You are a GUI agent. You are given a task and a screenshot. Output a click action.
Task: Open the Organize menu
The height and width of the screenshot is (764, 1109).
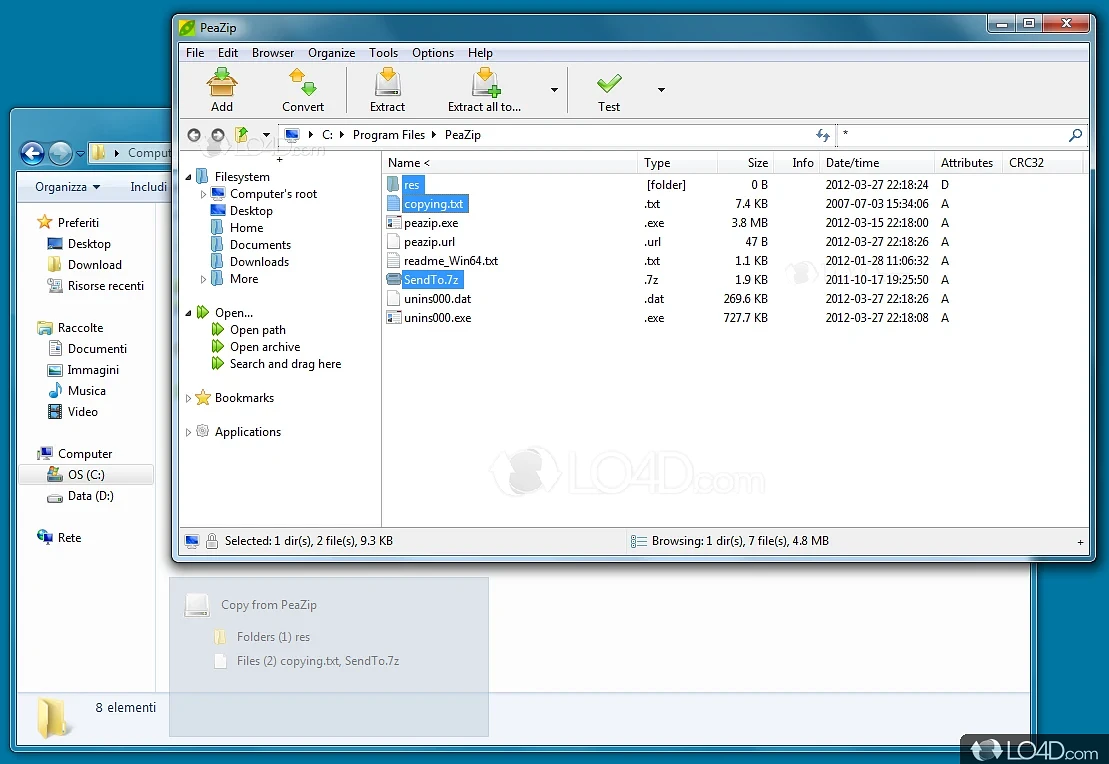[x=332, y=53]
